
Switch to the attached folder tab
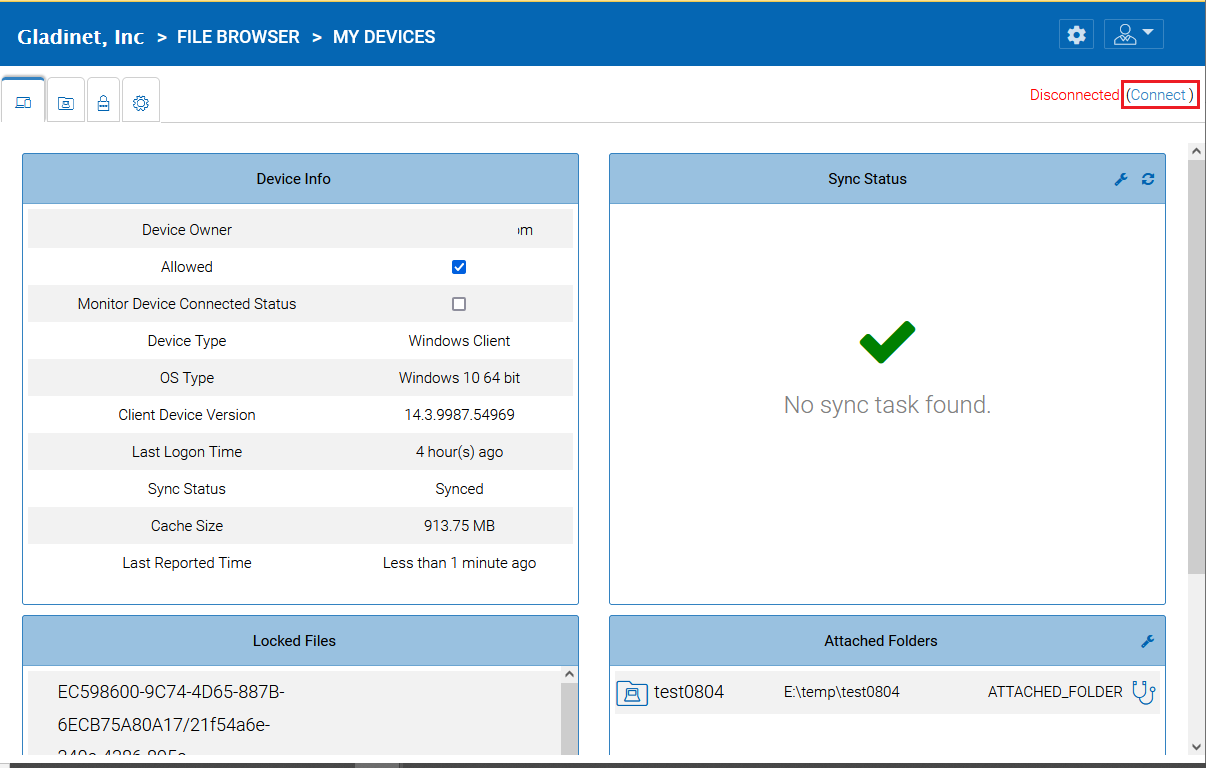coord(66,102)
